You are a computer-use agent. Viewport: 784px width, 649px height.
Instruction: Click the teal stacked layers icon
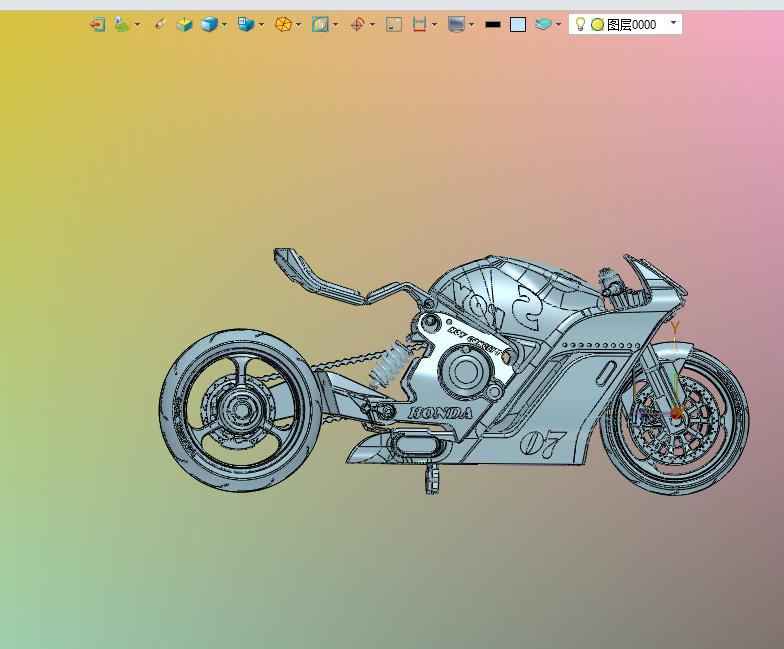(x=543, y=24)
